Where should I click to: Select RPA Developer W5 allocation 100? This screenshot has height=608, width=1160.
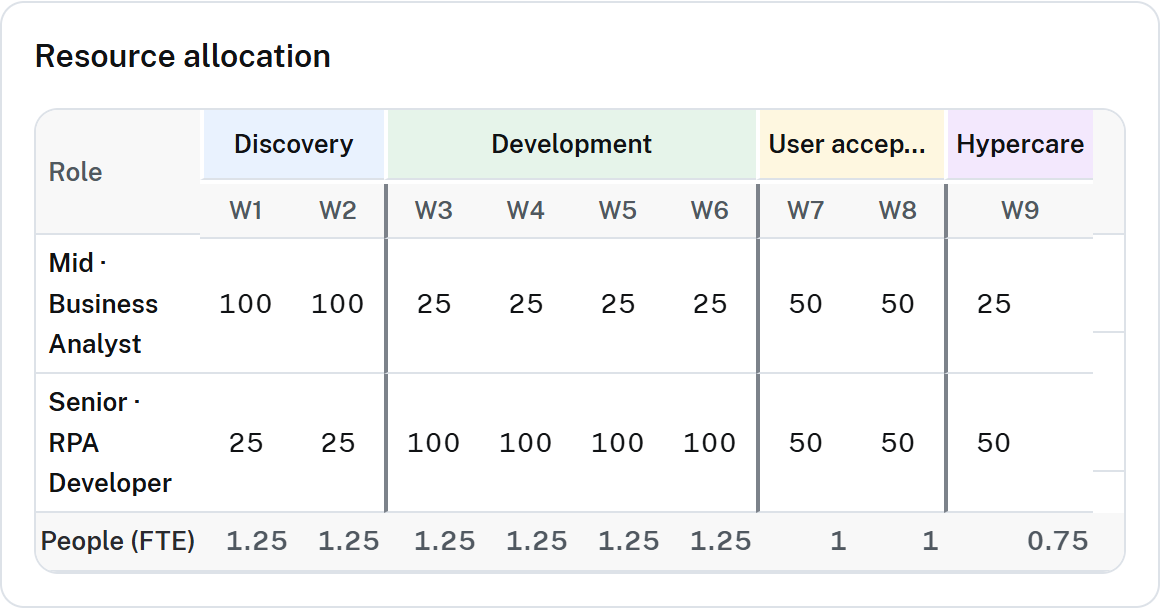[x=618, y=443]
